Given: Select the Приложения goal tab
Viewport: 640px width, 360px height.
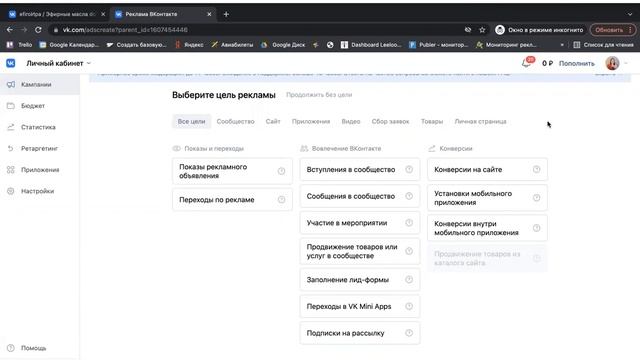Looking at the screenshot, I should [x=311, y=122].
